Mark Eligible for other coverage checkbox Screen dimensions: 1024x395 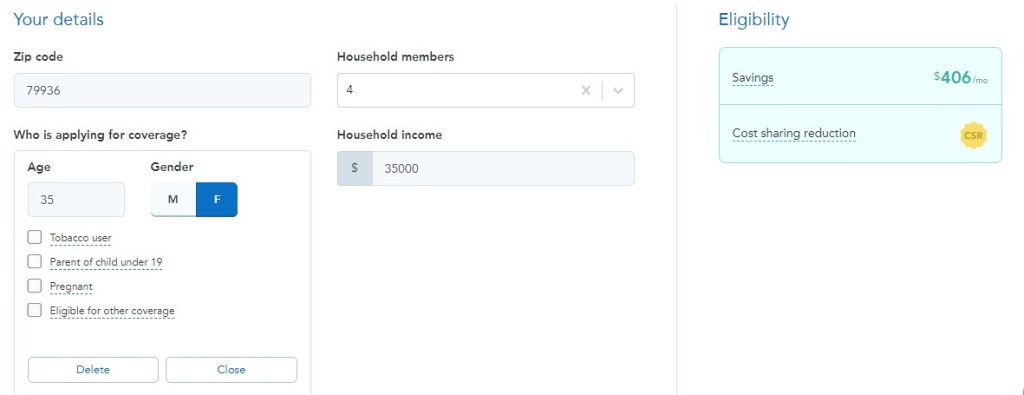[x=35, y=309]
